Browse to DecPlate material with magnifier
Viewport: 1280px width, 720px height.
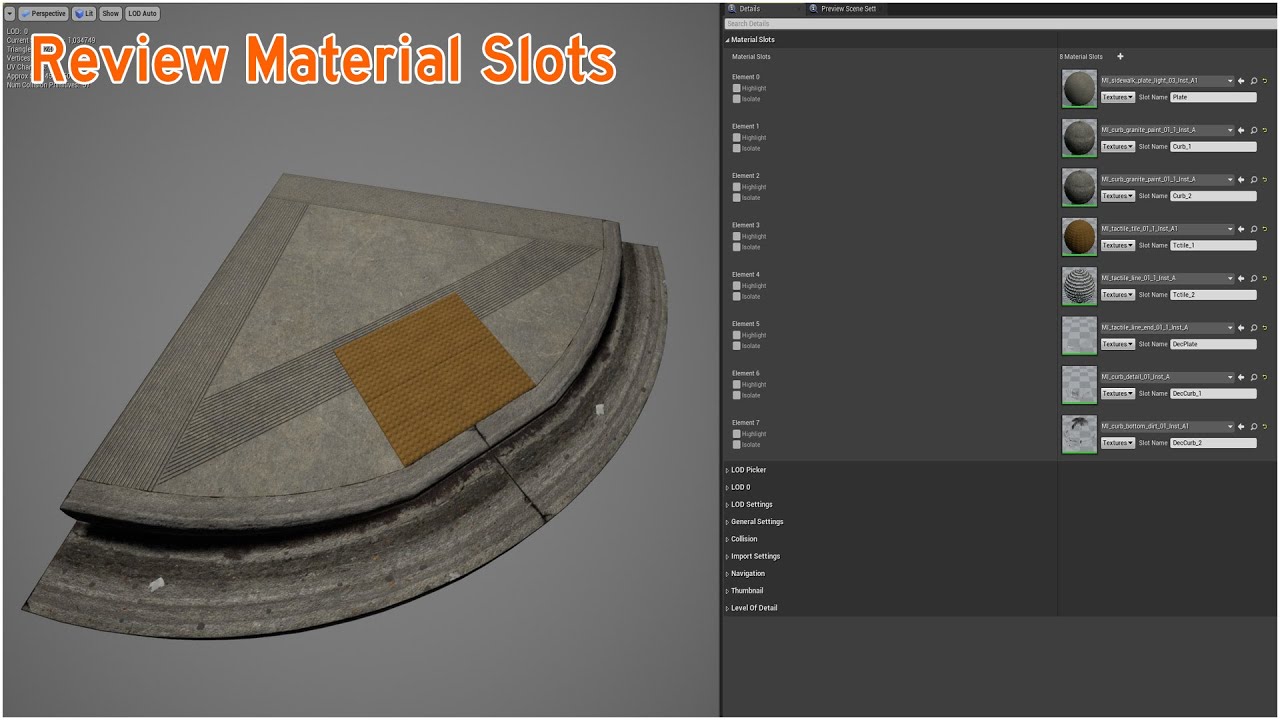(x=1253, y=328)
